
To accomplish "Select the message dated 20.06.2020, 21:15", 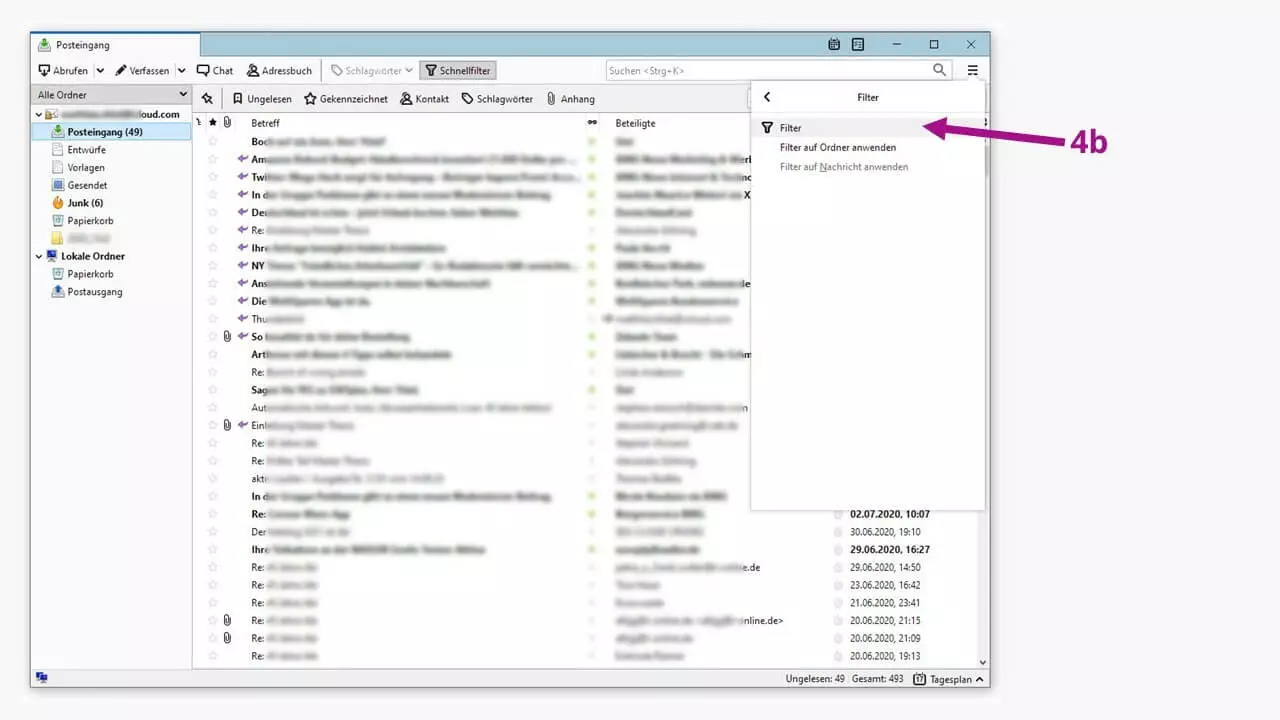I will [585, 621].
